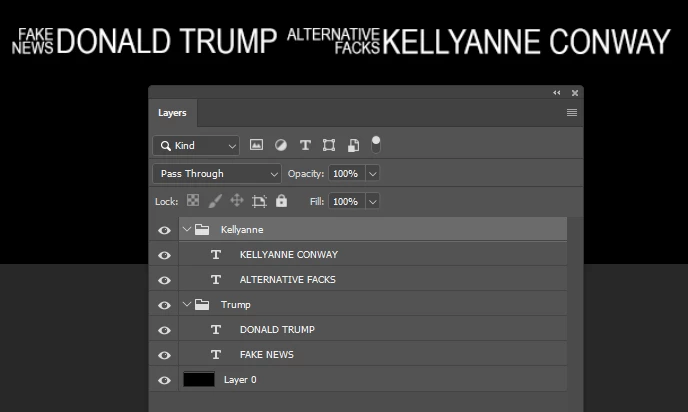Open the Opacity slider dropdown arrow

(x=373, y=174)
